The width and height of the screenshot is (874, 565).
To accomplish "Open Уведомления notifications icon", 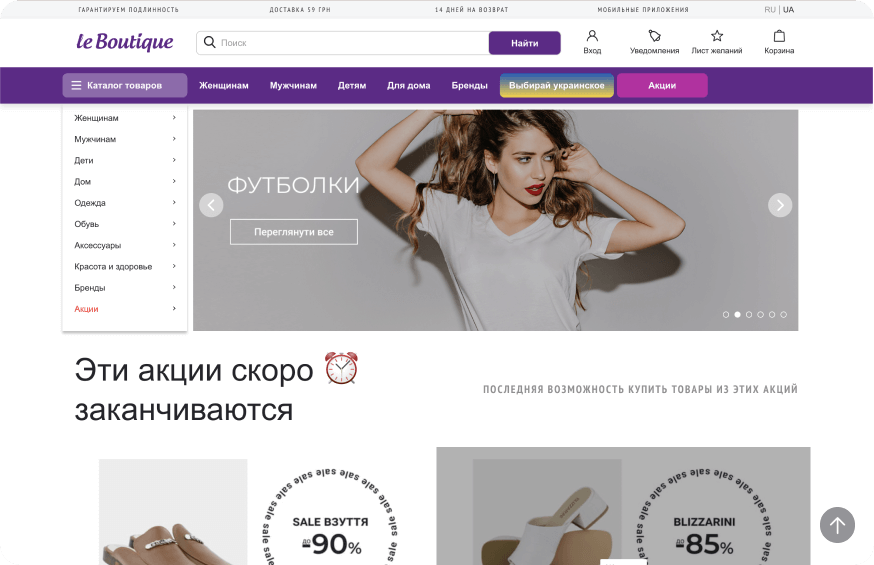I will point(654,36).
